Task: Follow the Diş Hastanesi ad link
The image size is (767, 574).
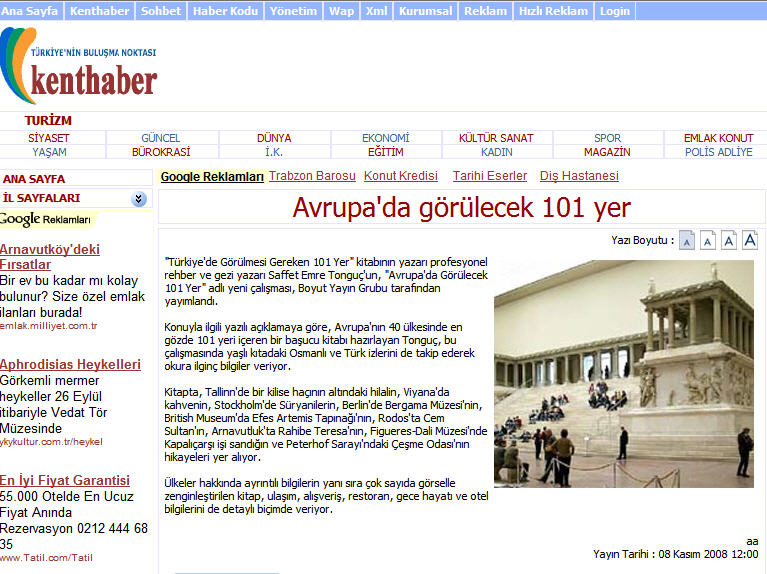Action: click(x=579, y=176)
